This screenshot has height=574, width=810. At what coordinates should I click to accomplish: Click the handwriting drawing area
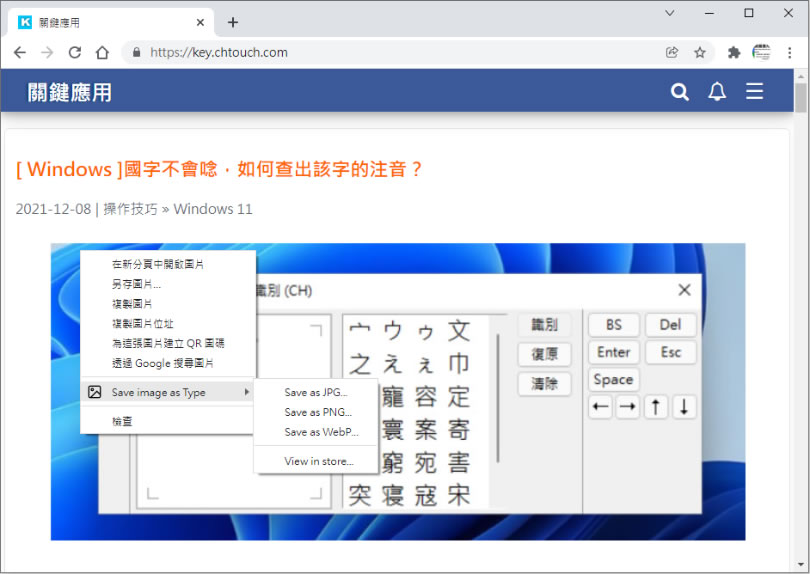click(x=234, y=411)
